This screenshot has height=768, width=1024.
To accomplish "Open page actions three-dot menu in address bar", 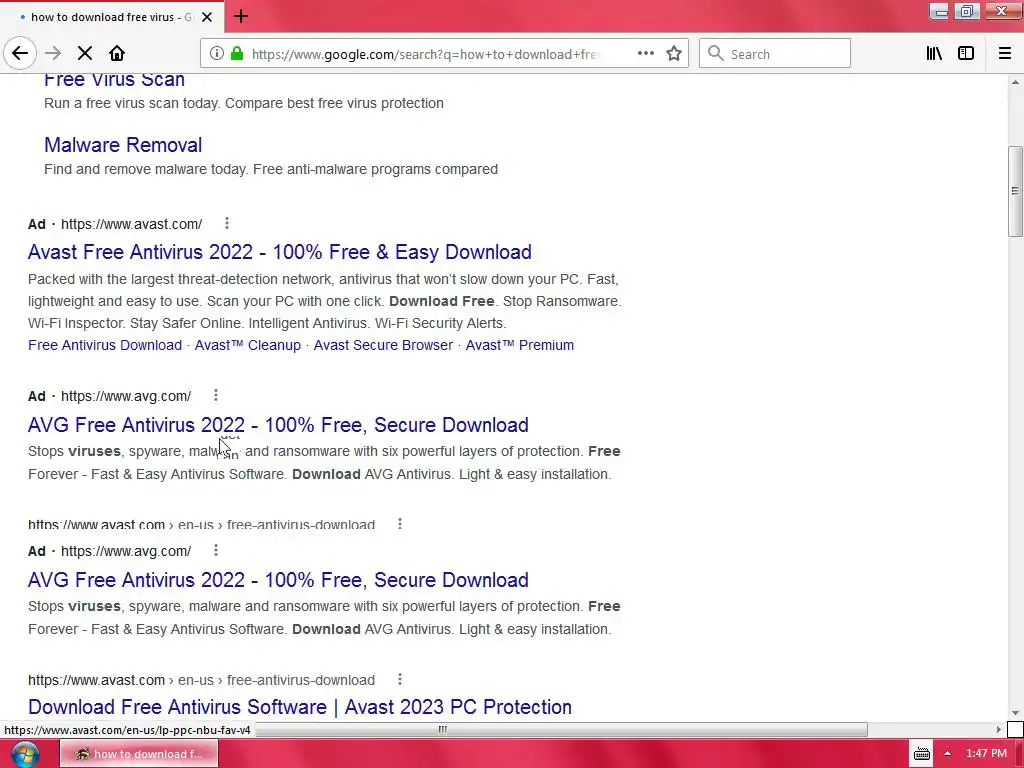I will point(646,54).
